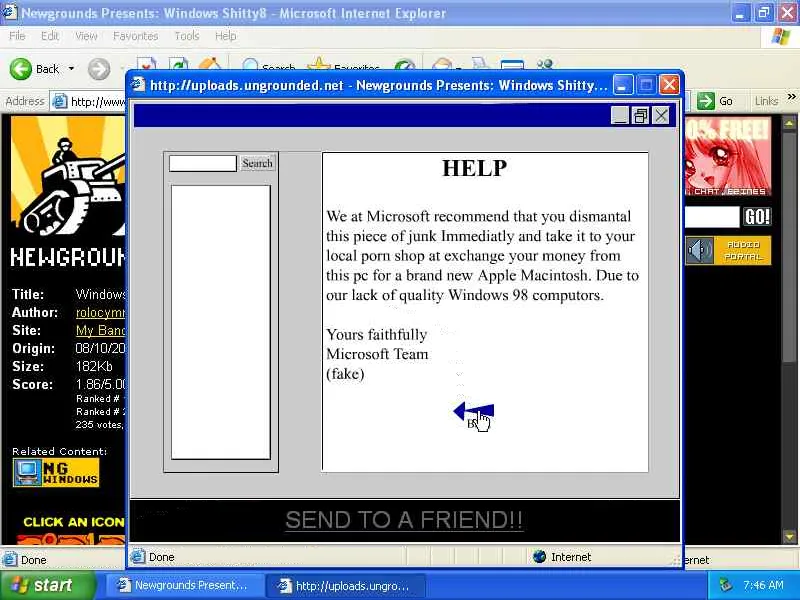
Task: Click the "(fake)" text in Help message
Action: click(x=345, y=374)
